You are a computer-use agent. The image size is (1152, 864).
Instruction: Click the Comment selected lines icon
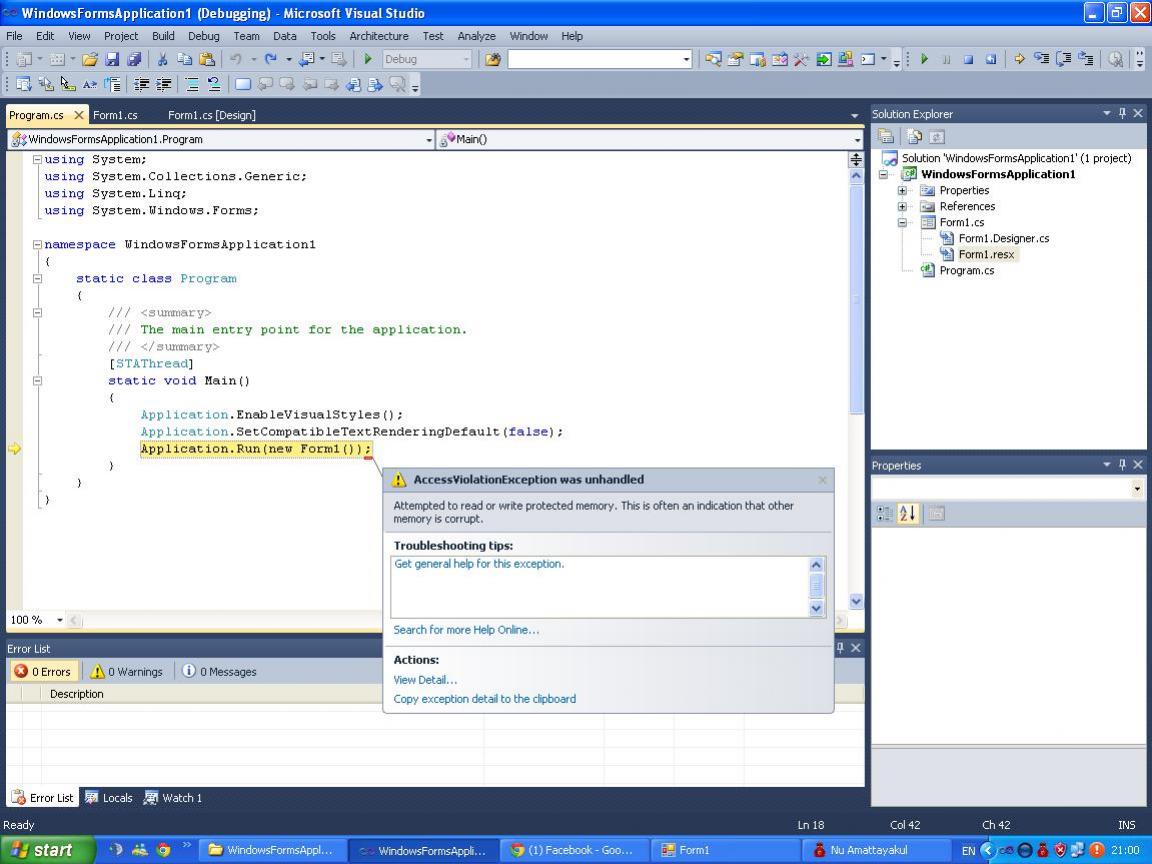pyautogui.click(x=192, y=84)
